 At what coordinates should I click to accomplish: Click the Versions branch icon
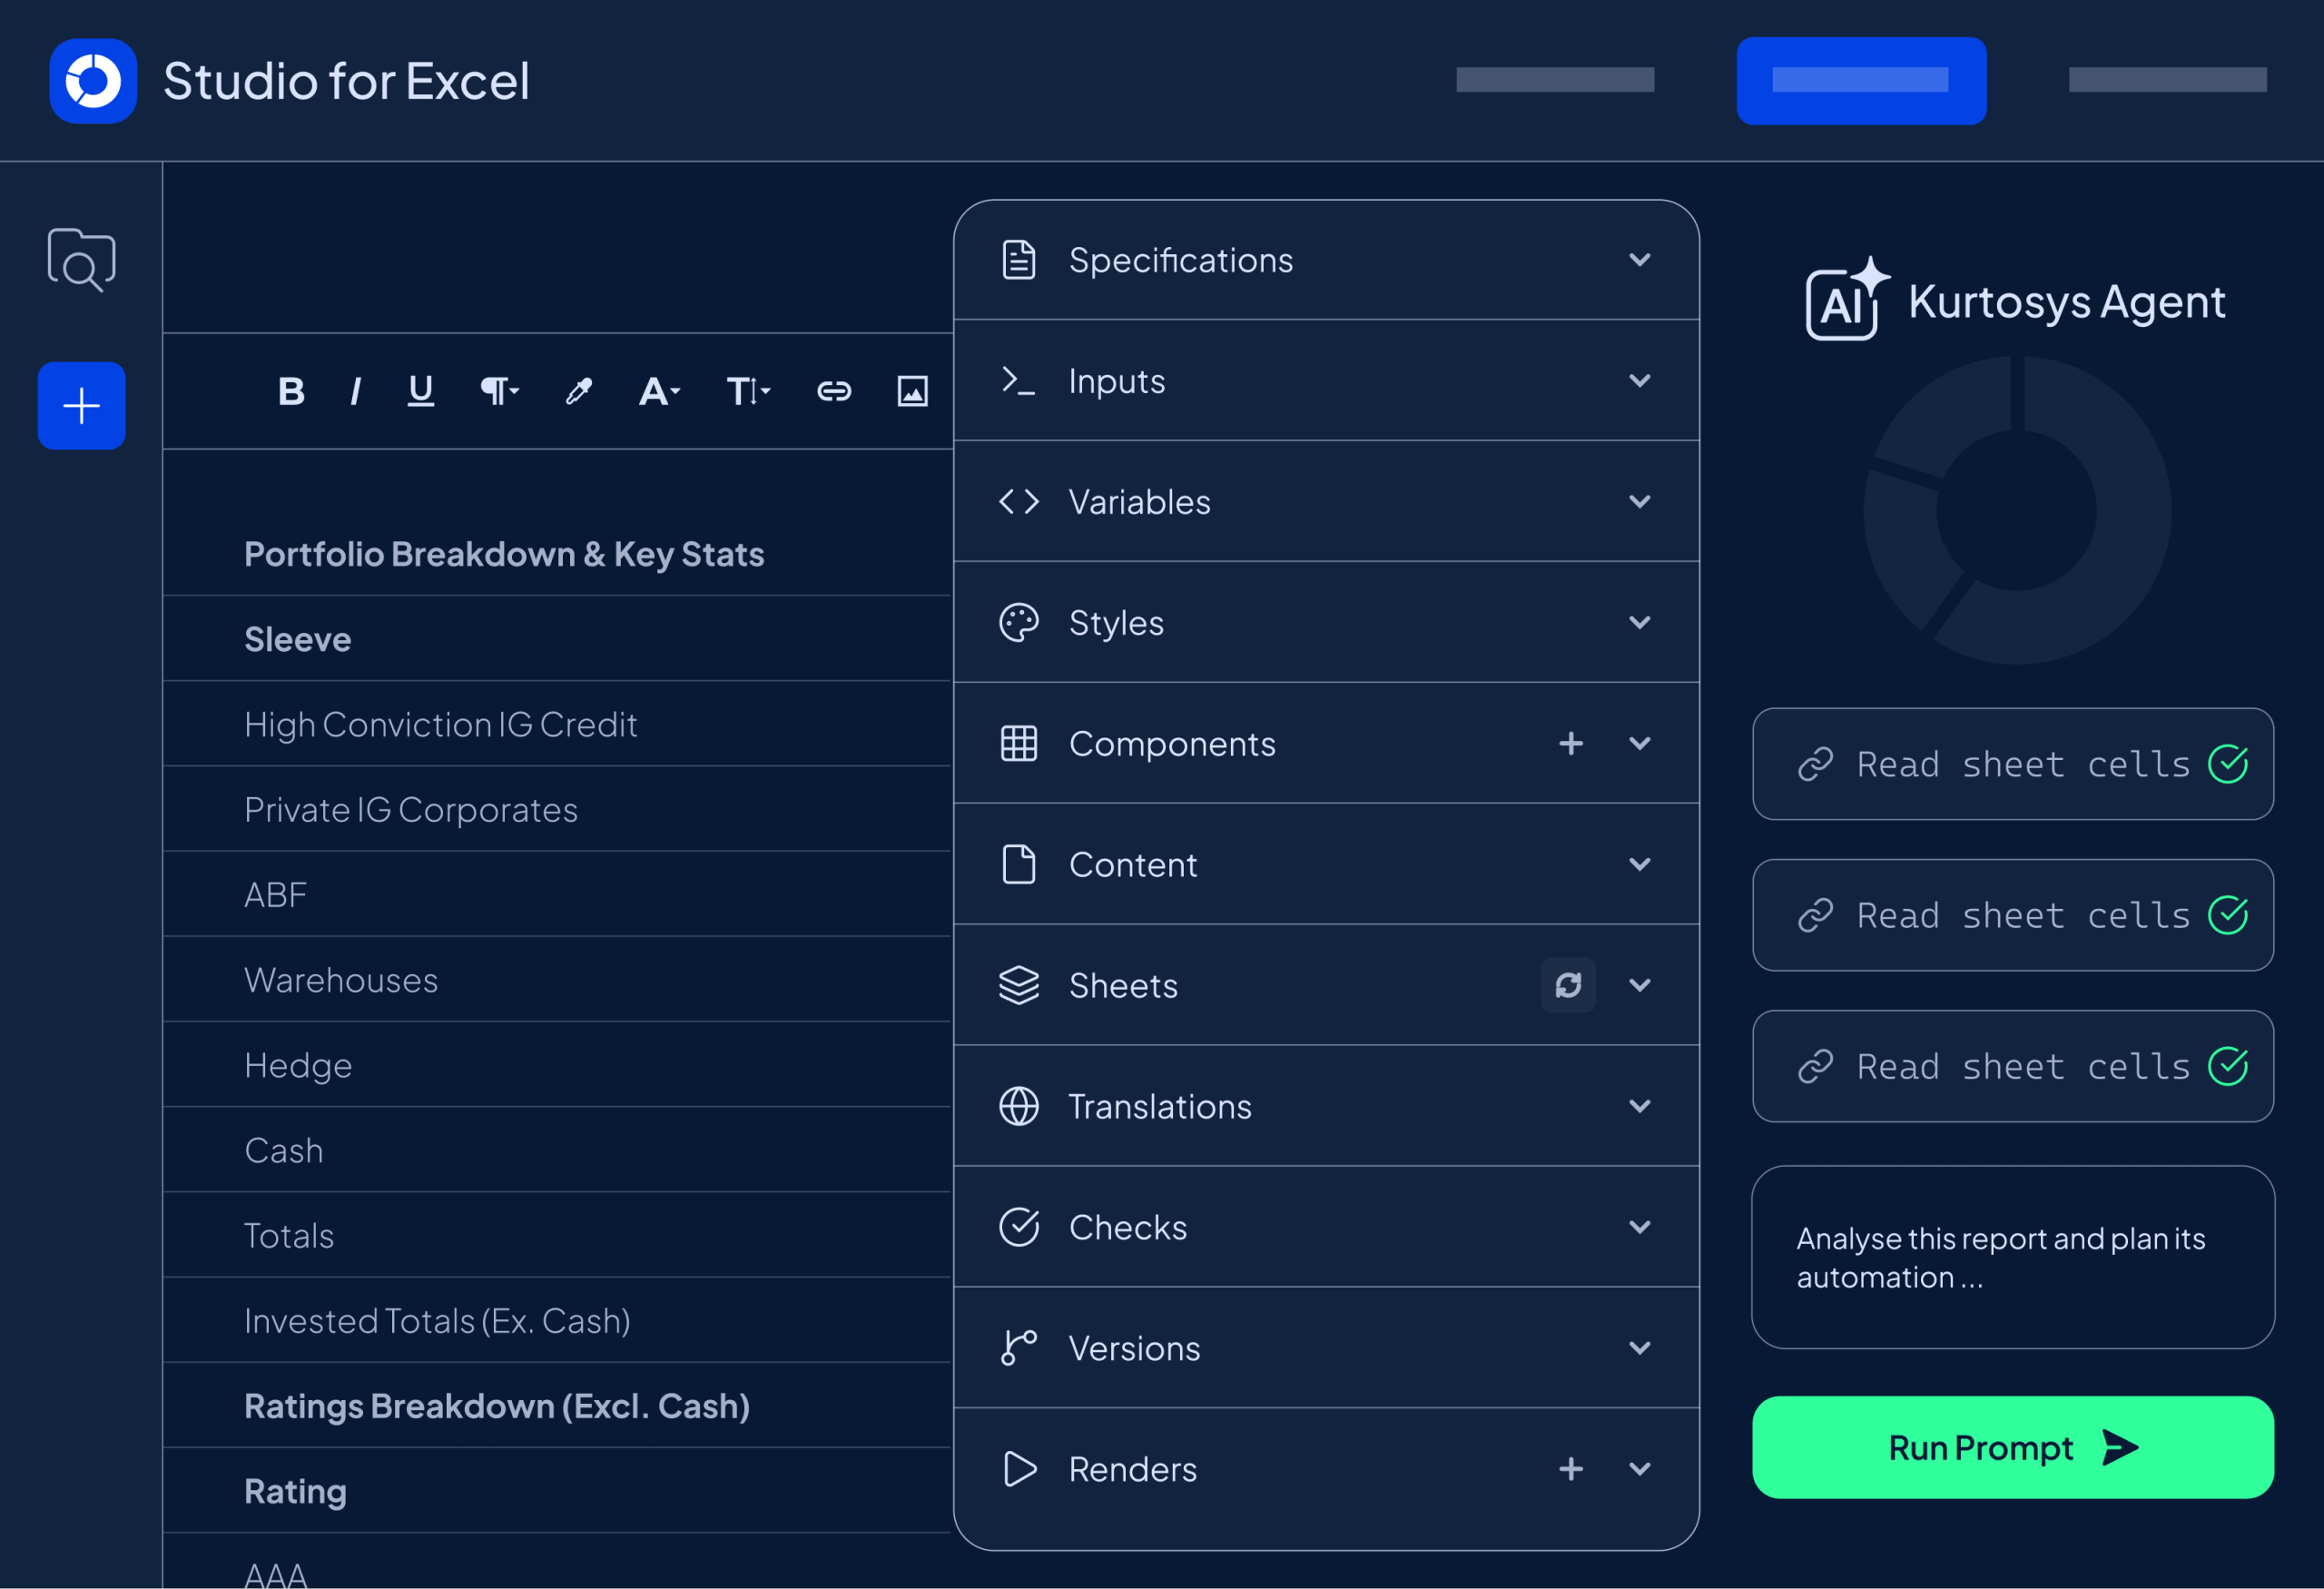[x=1019, y=1349]
